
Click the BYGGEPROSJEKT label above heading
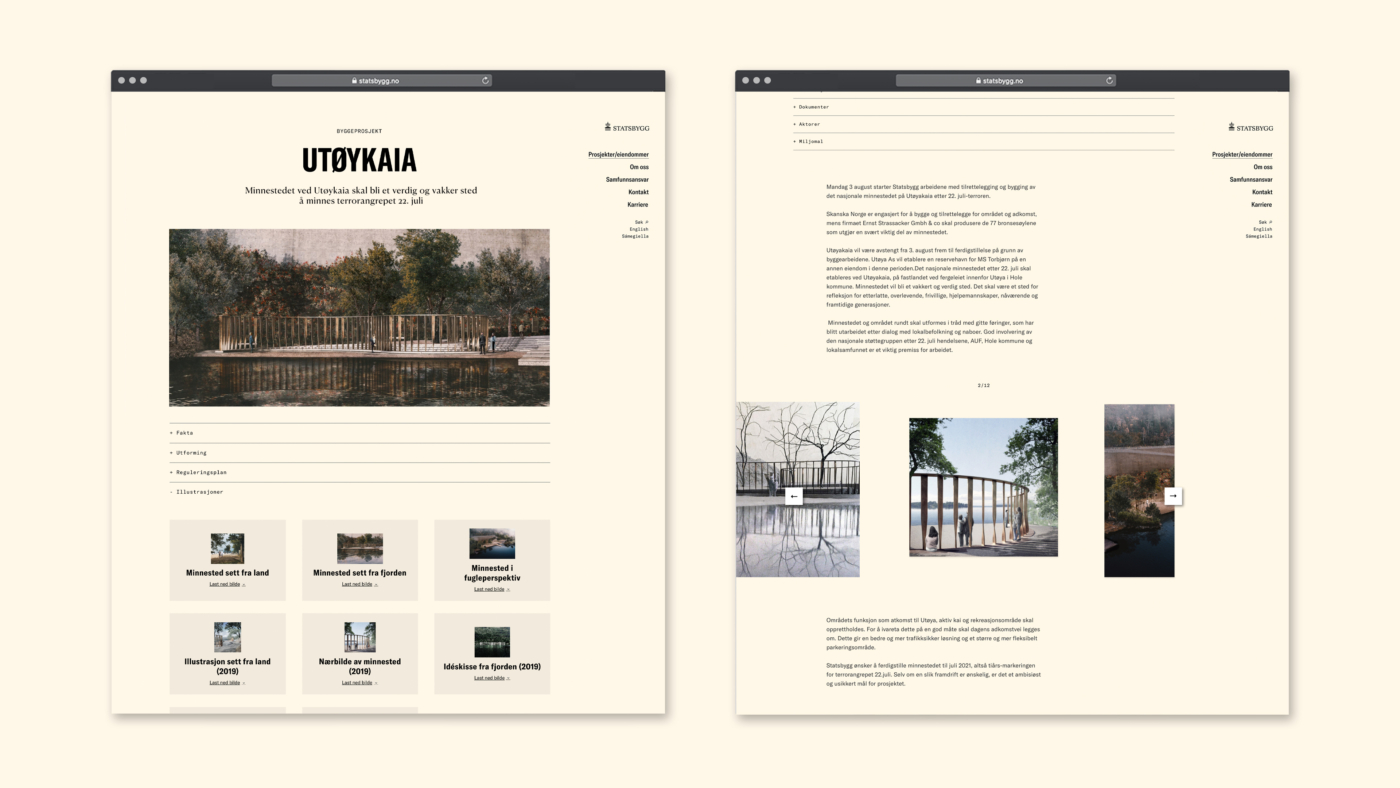(x=359, y=131)
